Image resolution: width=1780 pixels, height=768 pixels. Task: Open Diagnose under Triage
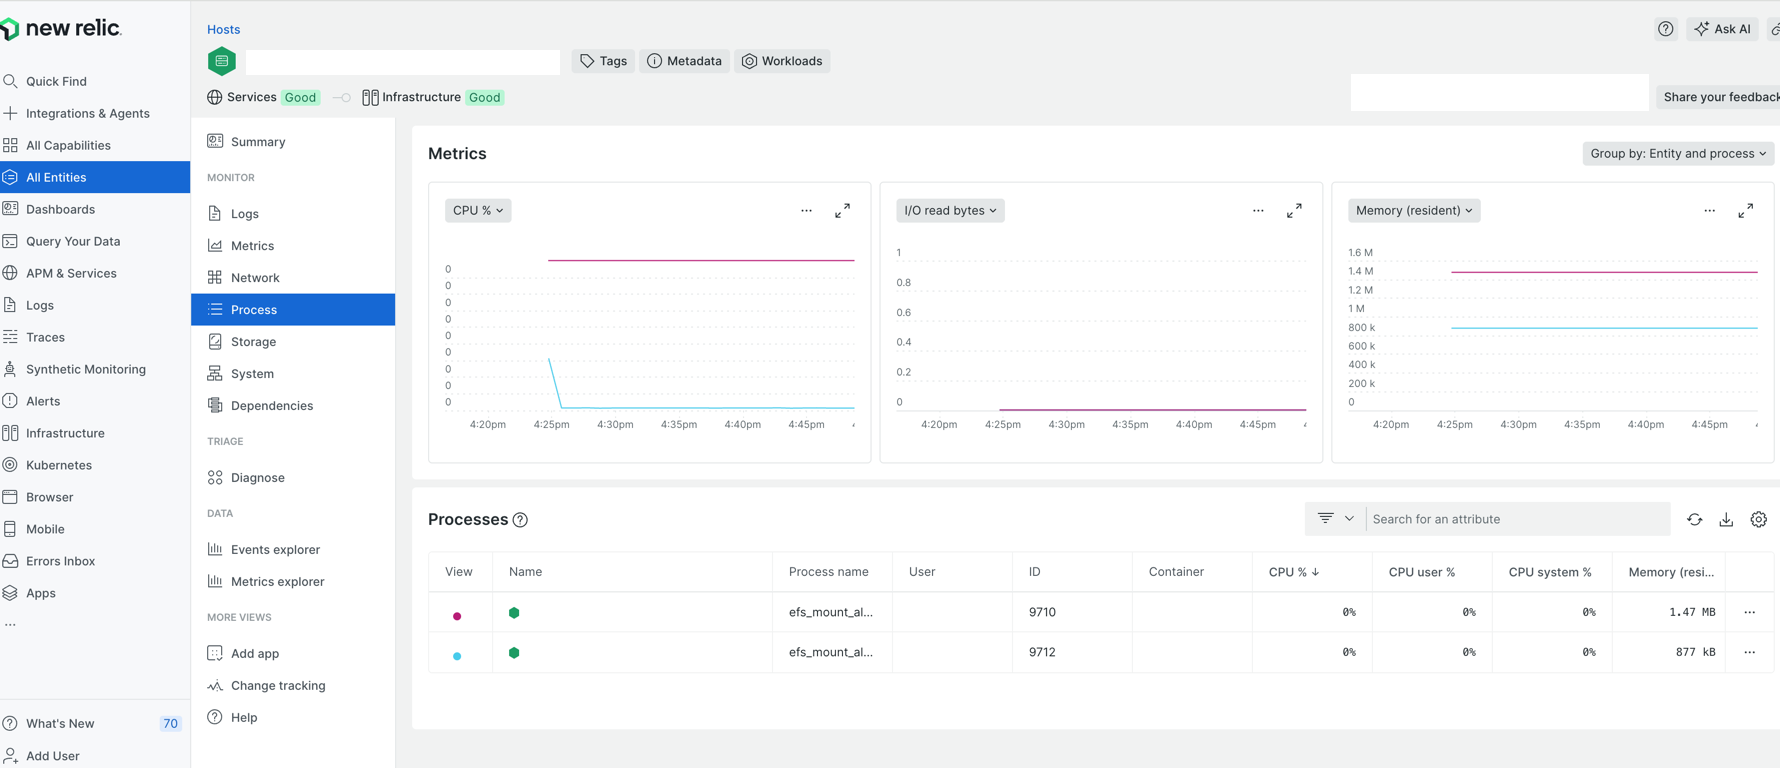257,477
